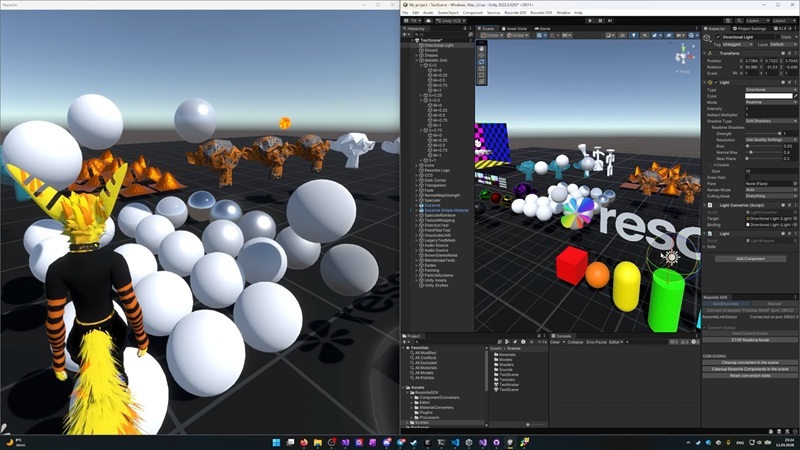This screenshot has width=800, height=450.
Task: Adjust the Normal Bias slider
Action: point(762,152)
